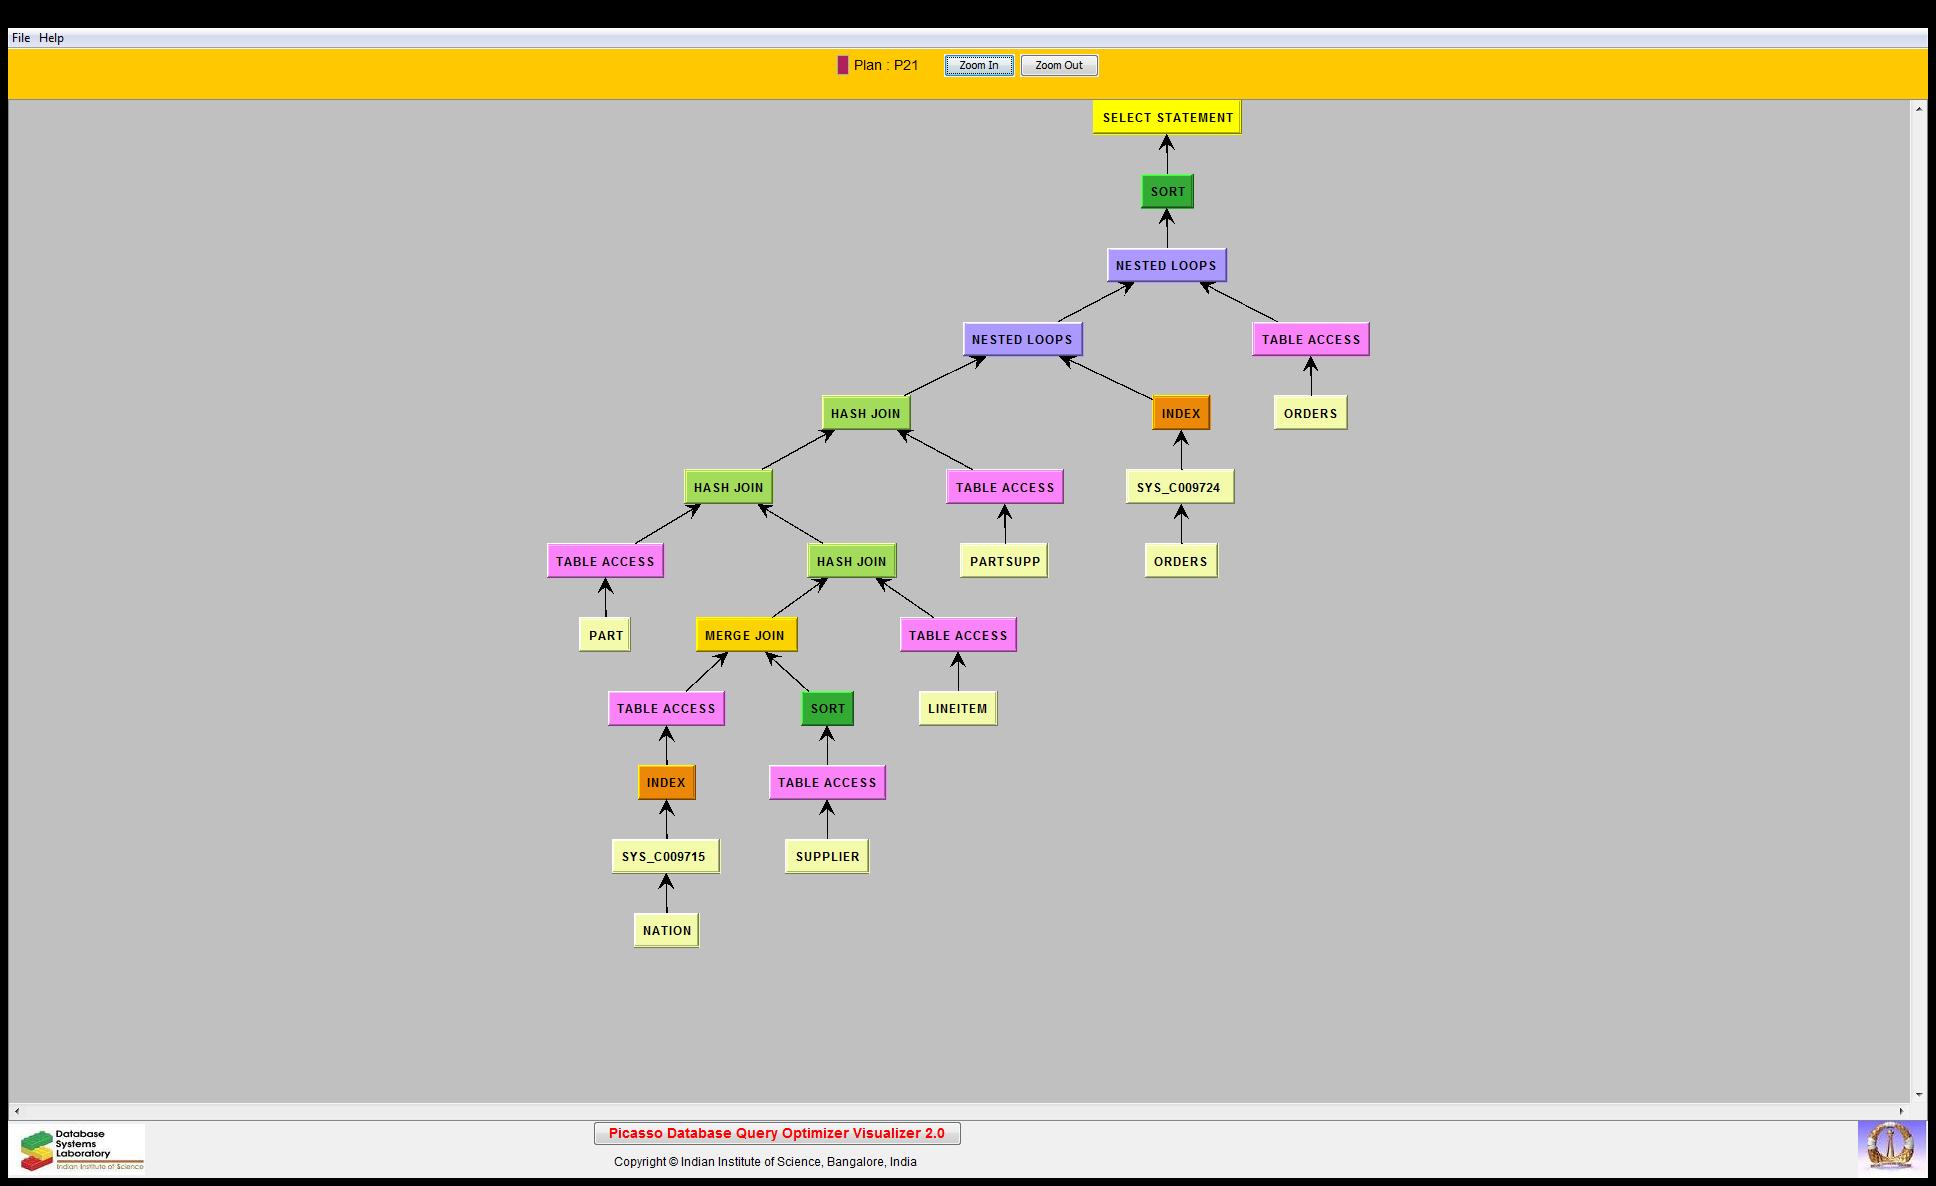The height and width of the screenshot is (1186, 1936).
Task: Click the topmost NESTED LOOPS node
Action: 1166,266
